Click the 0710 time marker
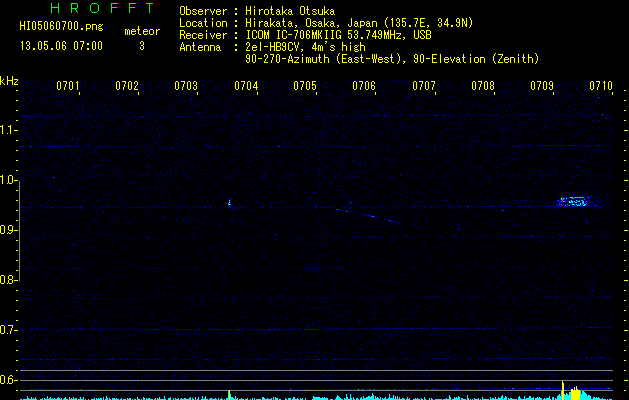The height and width of the screenshot is (400, 629). point(601,86)
